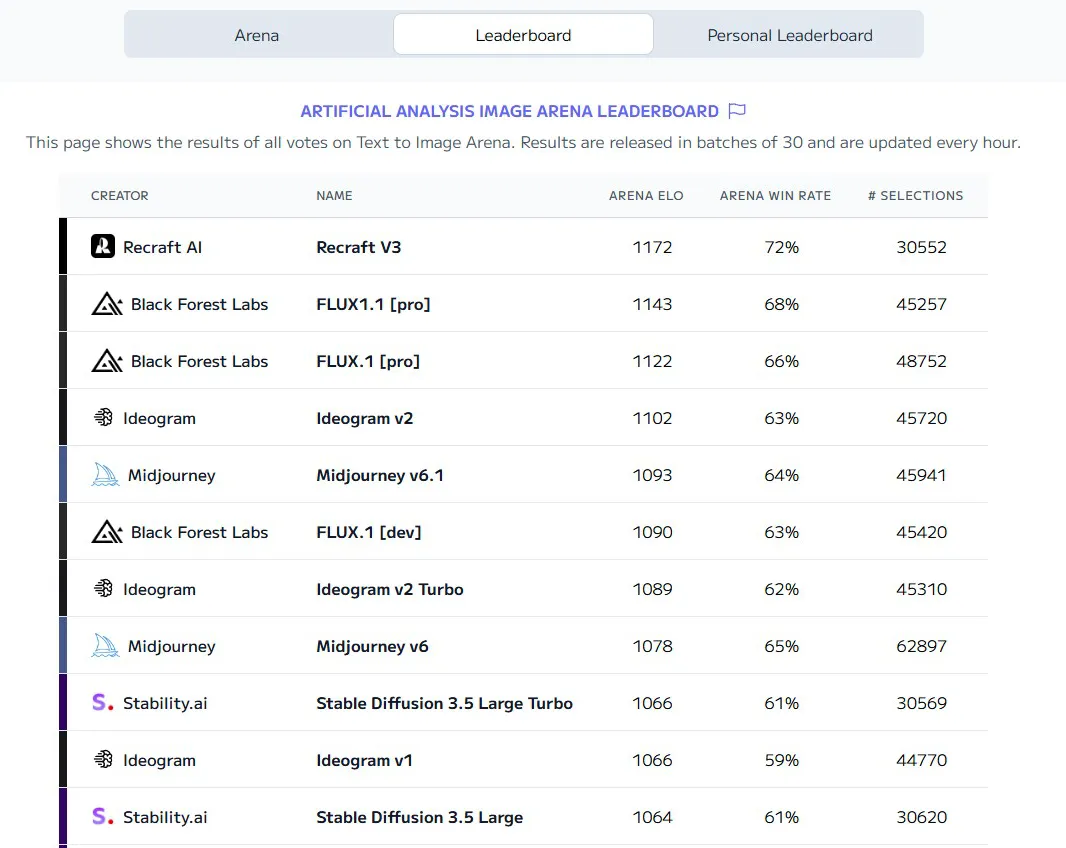Screen dimensions: 1066x848
Task: Click Stability.ai logo in 3.5 Large Turbo row
Action: coord(102,703)
